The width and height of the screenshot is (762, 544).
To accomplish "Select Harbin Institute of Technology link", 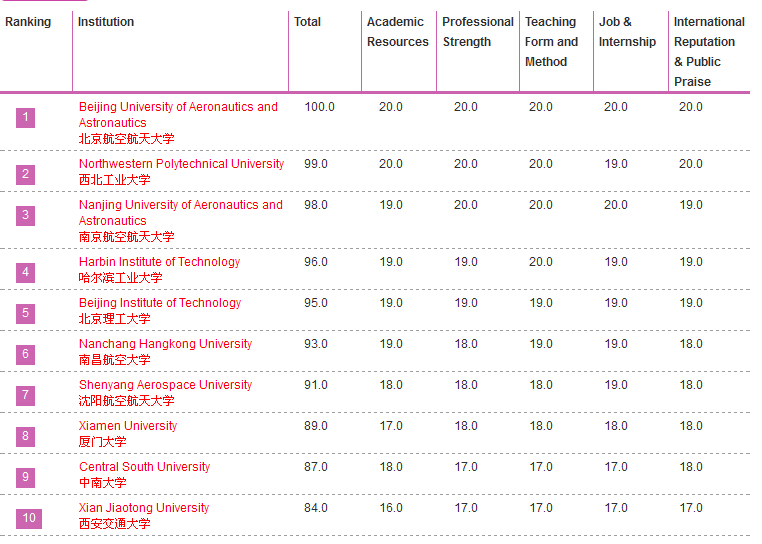I will pos(159,262).
